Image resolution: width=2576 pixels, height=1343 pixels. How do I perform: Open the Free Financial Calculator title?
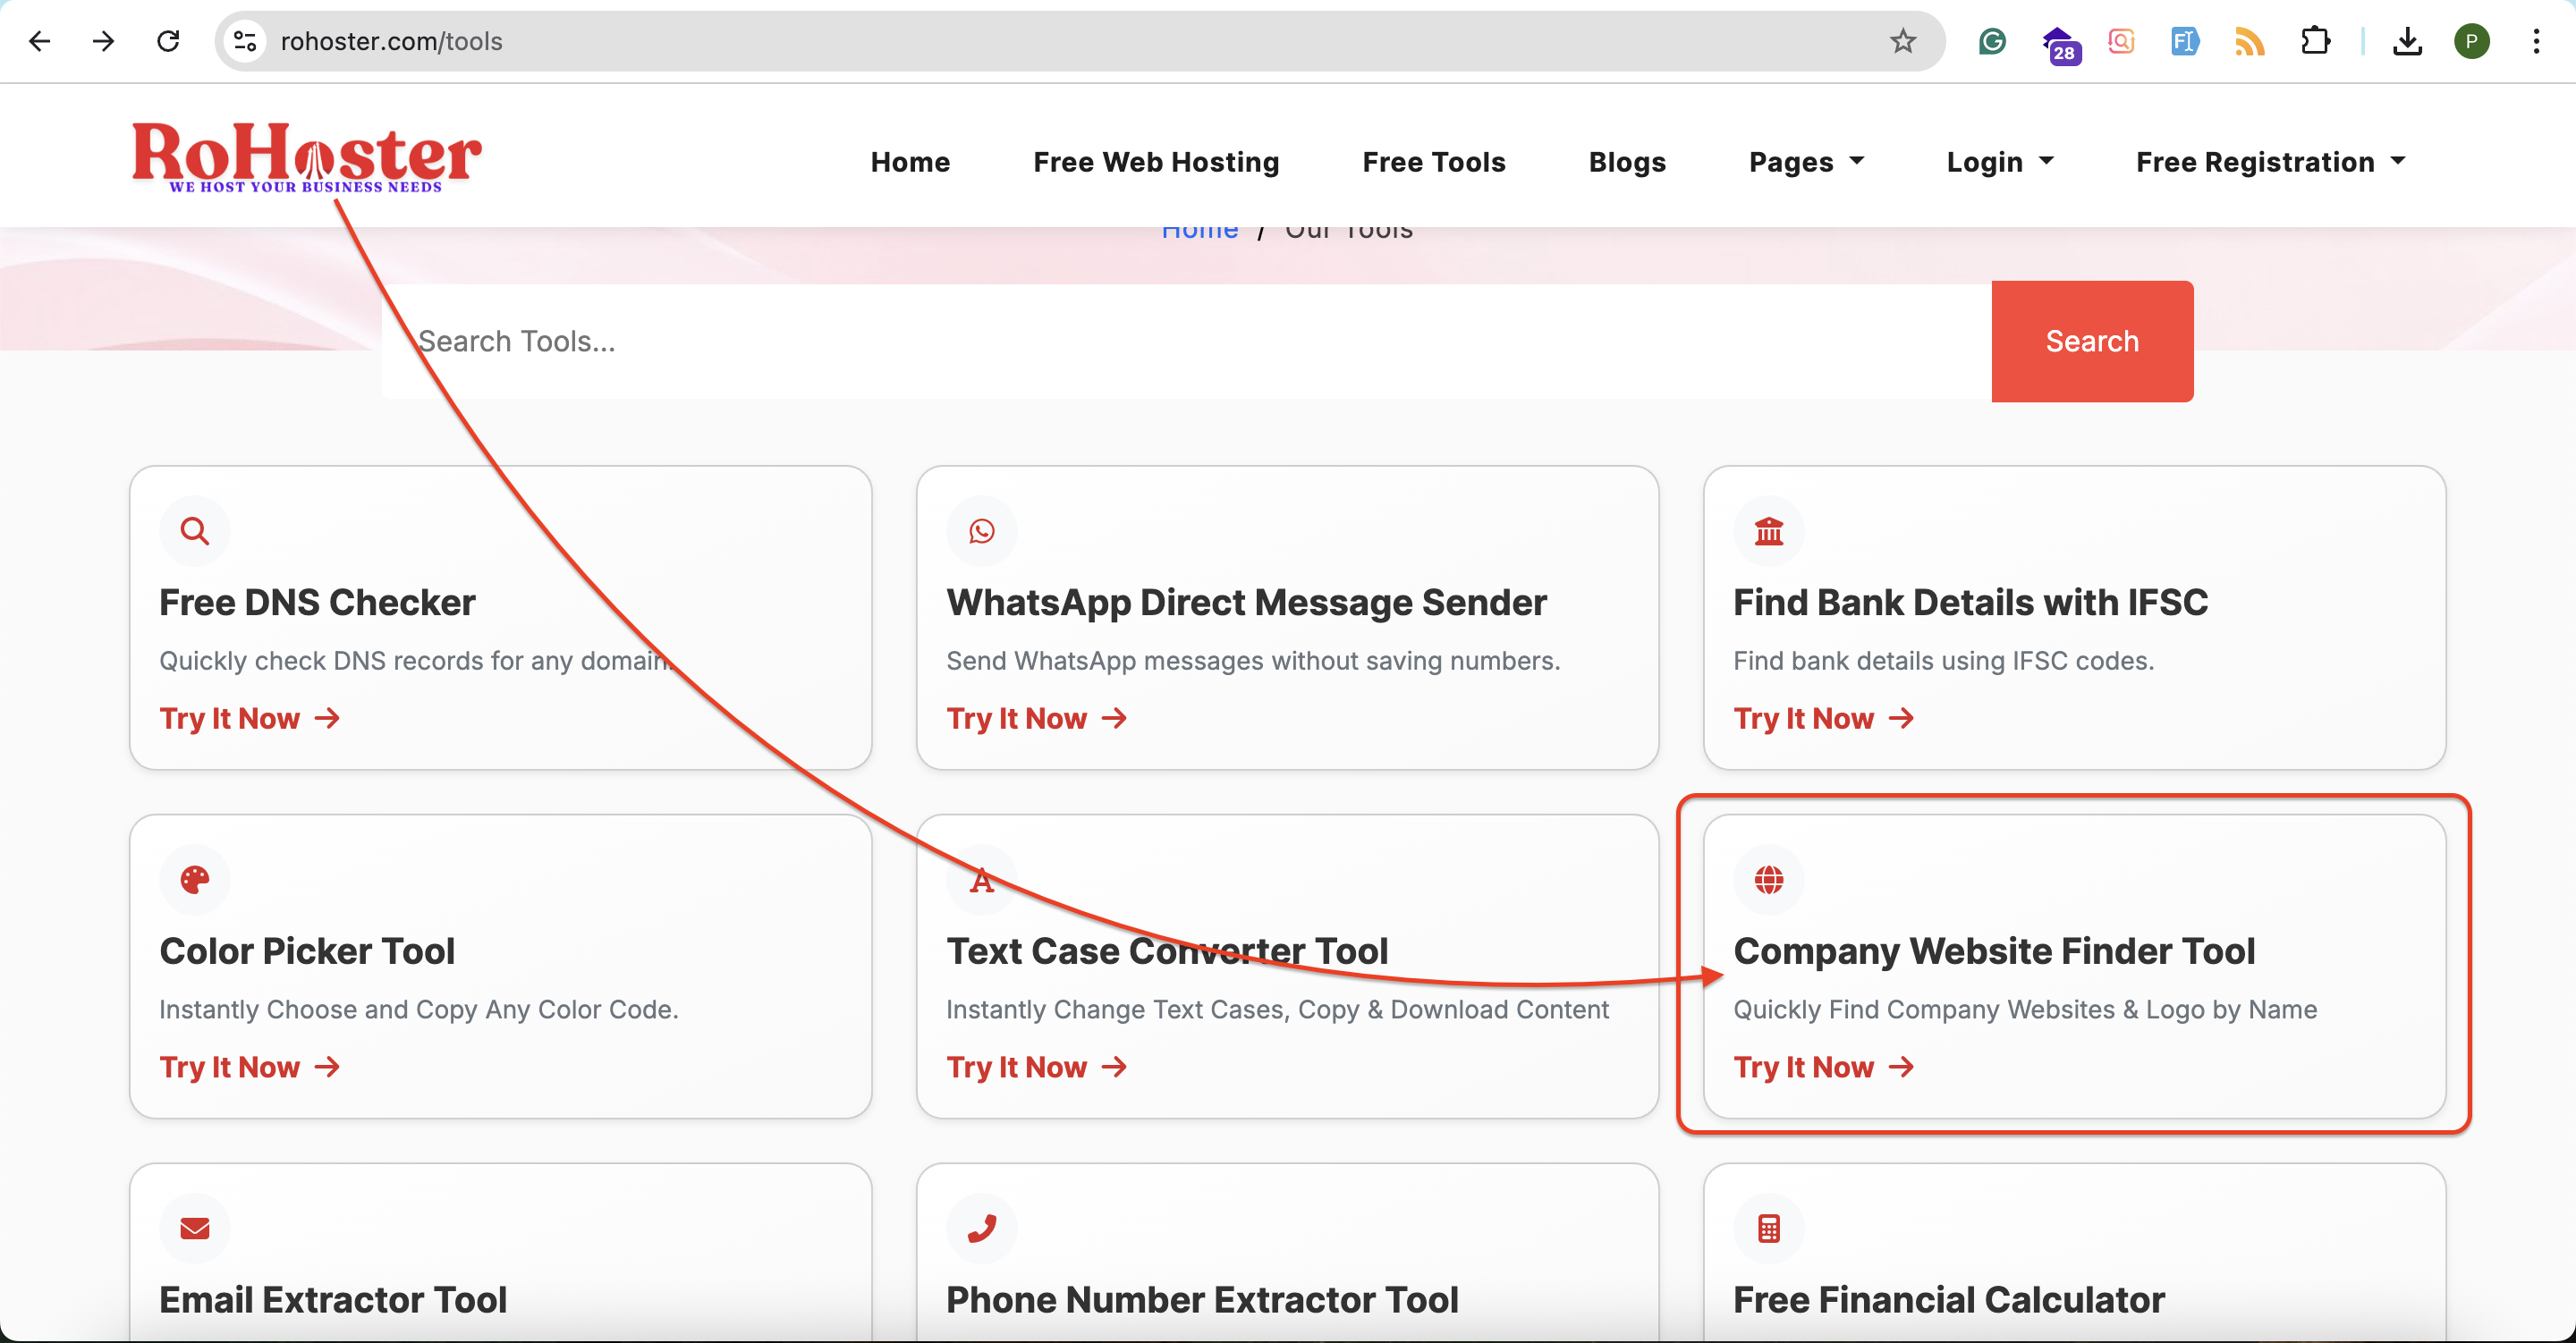tap(1949, 1300)
